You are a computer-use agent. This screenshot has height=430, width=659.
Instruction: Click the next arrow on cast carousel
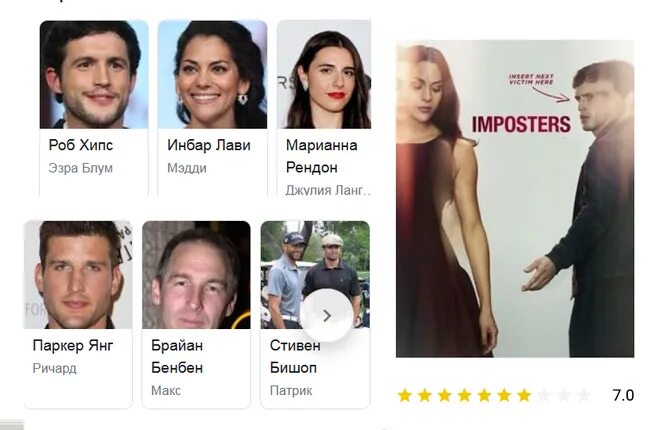(x=327, y=315)
